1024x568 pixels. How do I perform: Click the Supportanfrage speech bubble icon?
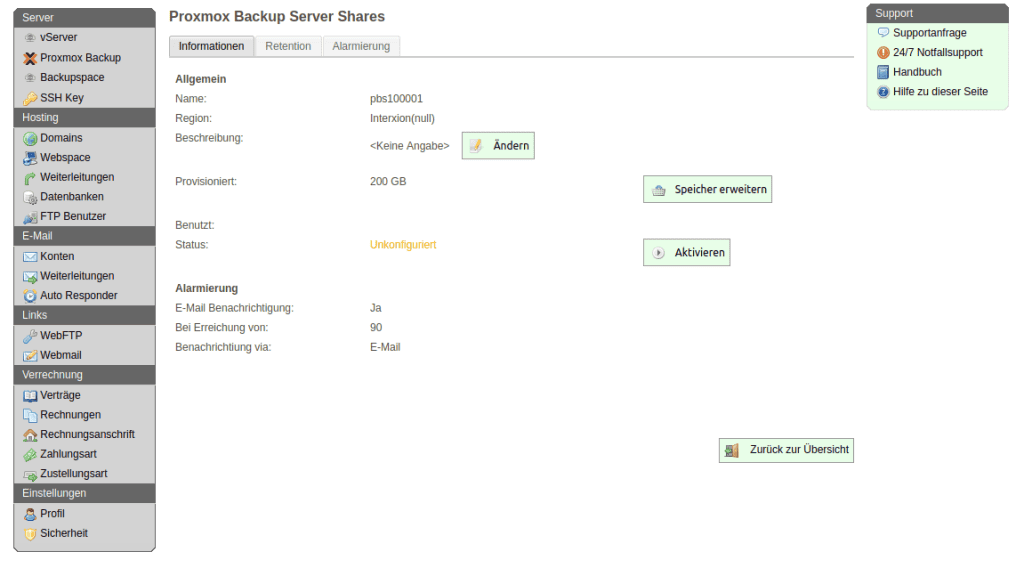click(x=883, y=33)
